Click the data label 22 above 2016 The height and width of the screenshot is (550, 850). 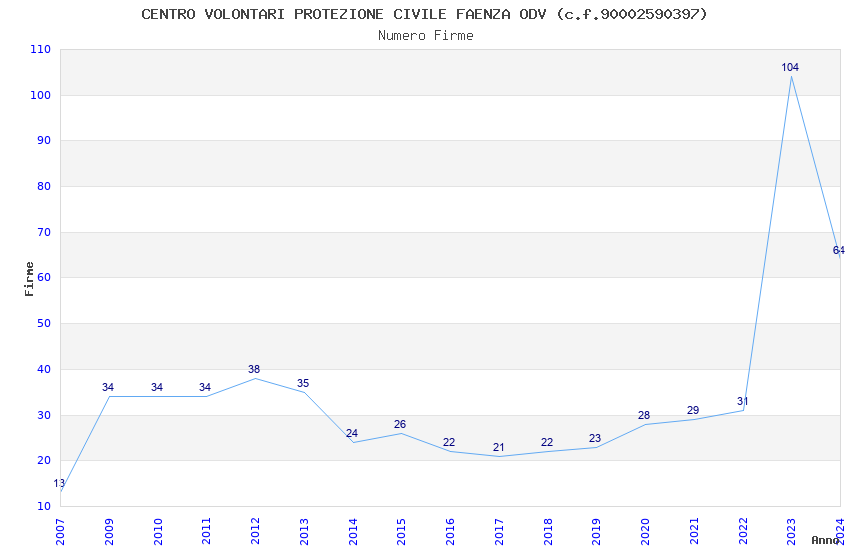[449, 442]
